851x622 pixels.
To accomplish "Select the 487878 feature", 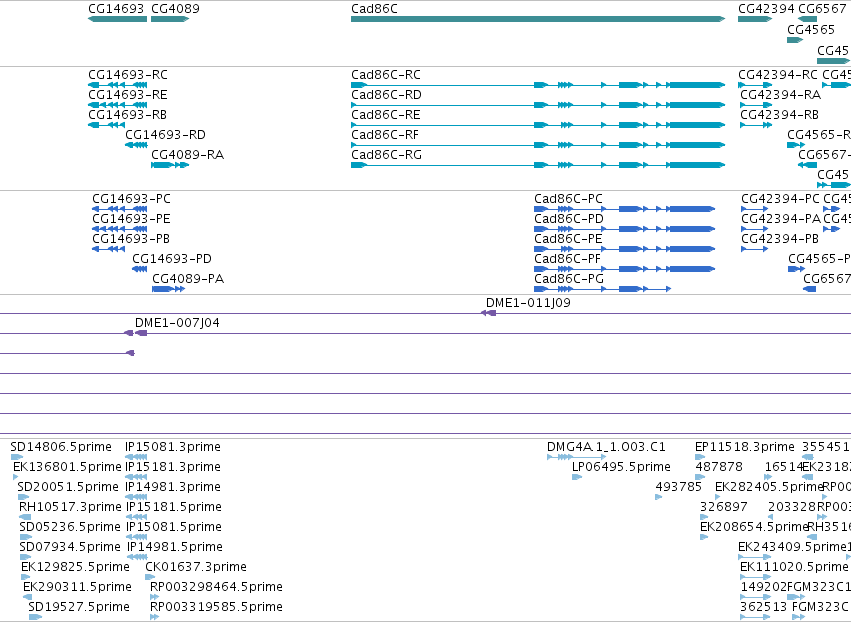I will point(700,477).
